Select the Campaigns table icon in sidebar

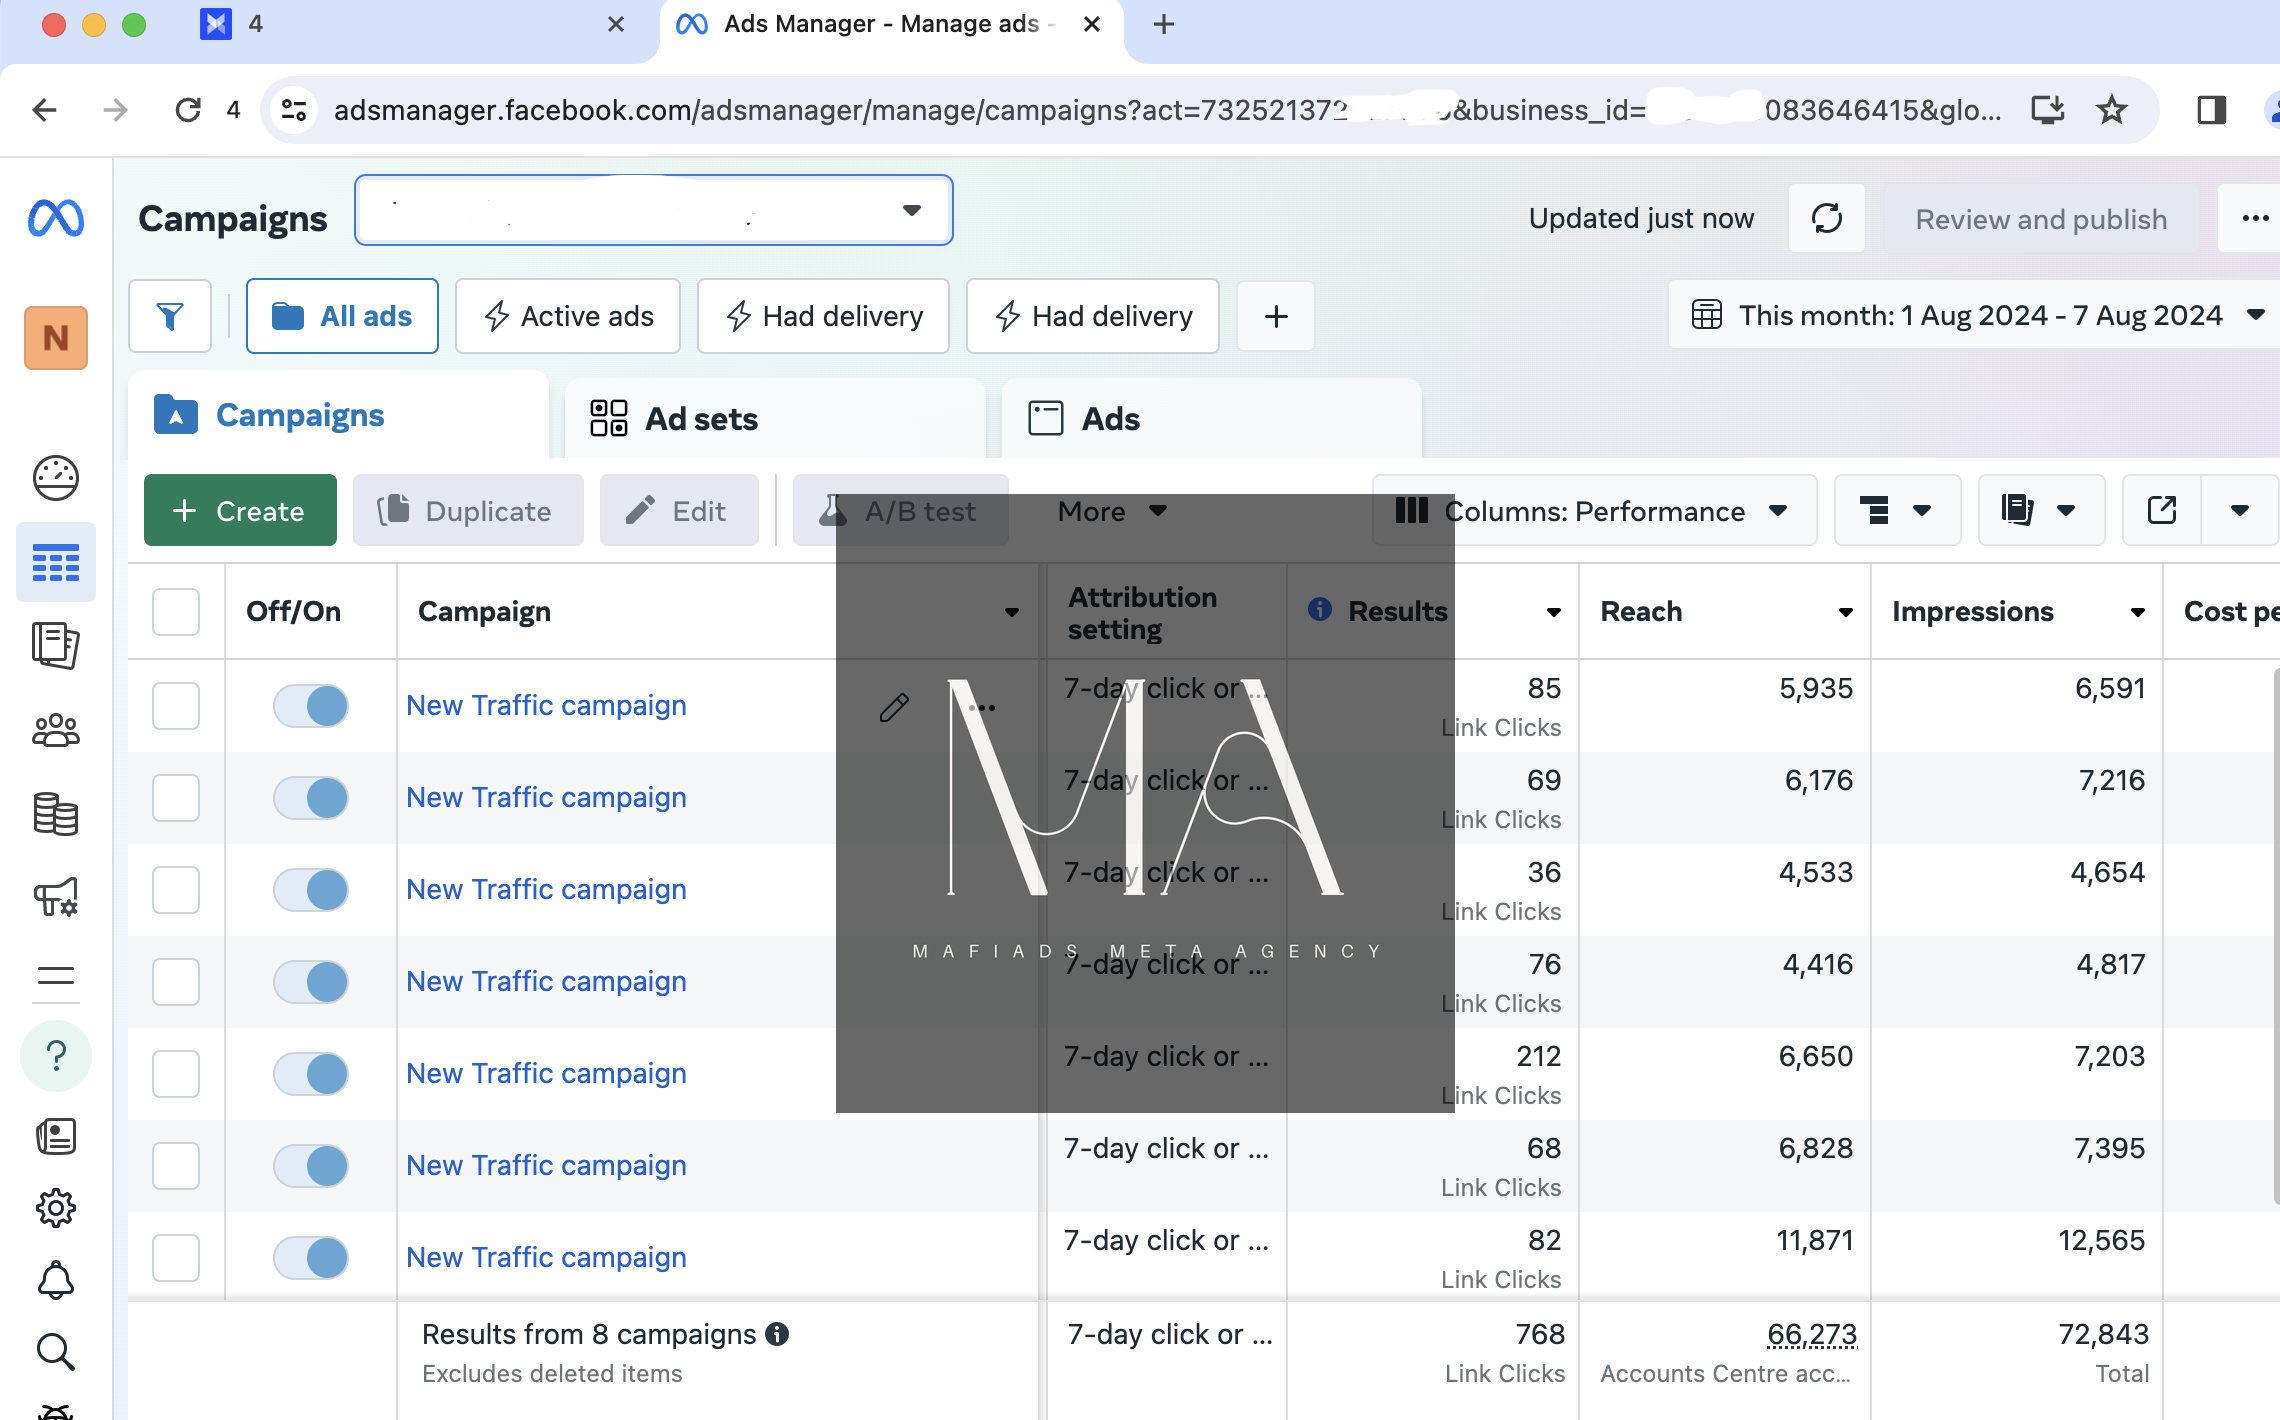pos(56,563)
